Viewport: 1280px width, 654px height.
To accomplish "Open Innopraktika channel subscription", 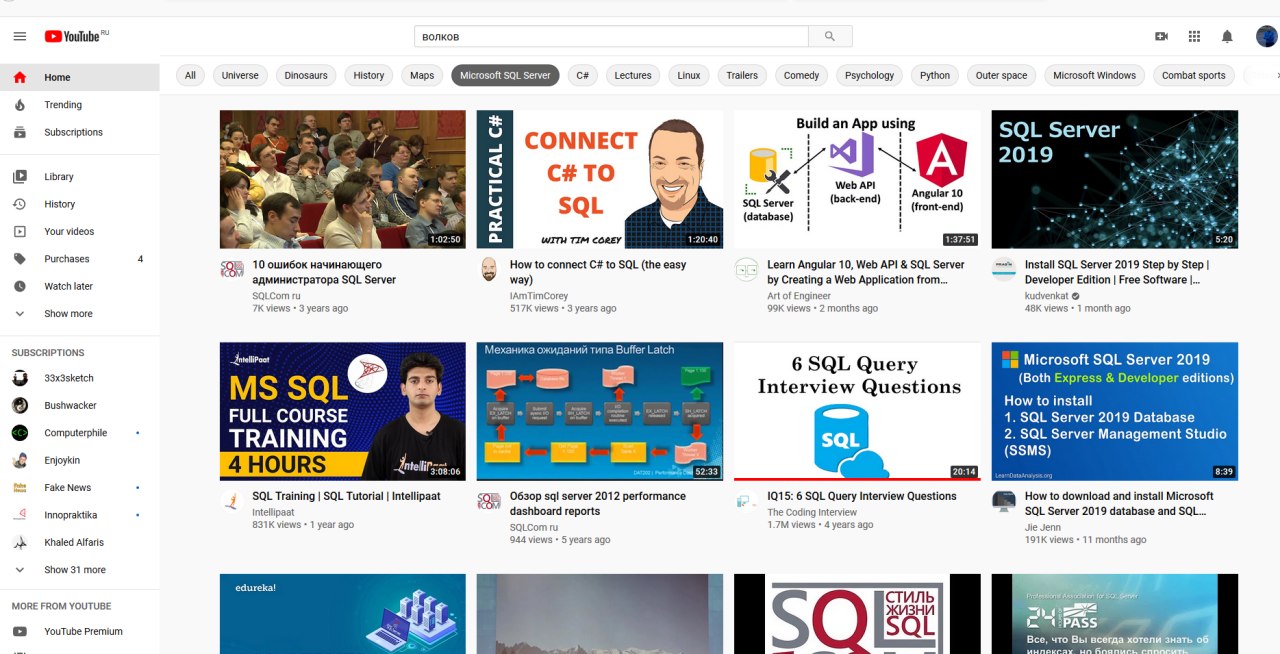I will [80, 514].
